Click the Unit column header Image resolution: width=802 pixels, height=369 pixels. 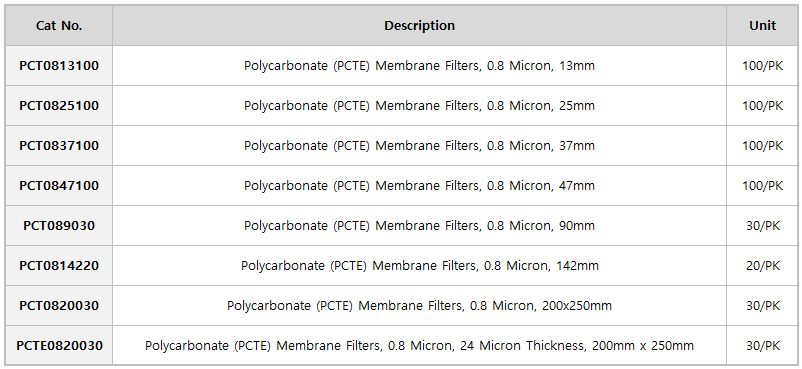(x=763, y=26)
